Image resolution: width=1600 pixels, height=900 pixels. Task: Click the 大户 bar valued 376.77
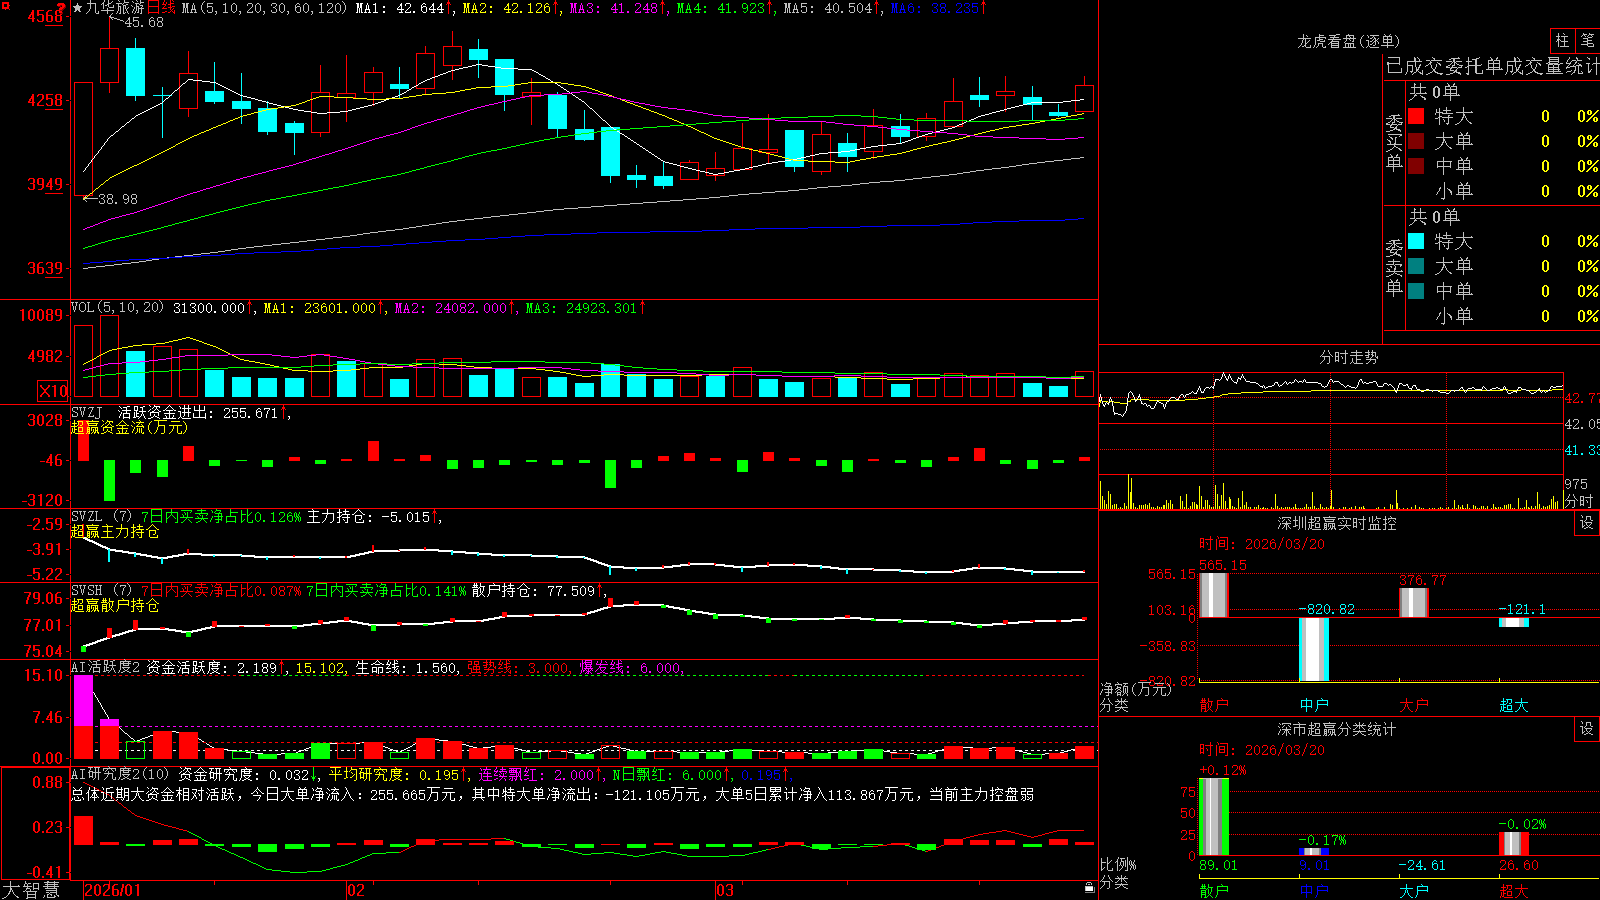[x=1414, y=603]
